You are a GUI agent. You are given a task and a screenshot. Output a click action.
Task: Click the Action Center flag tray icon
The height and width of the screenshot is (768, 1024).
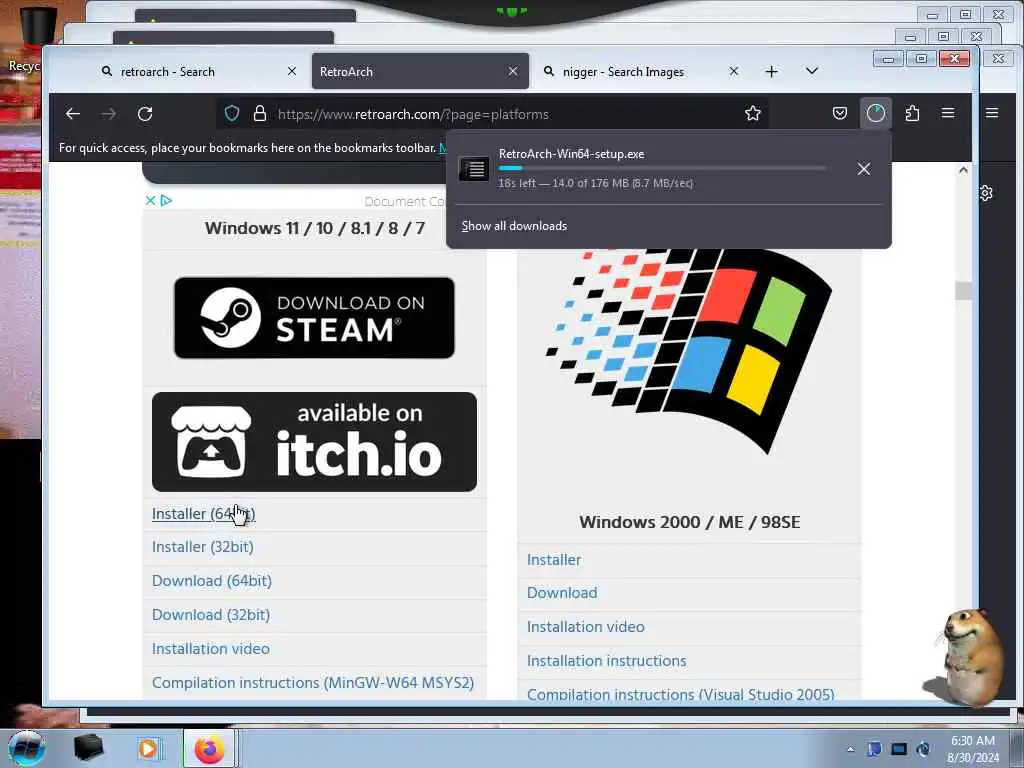click(874, 749)
